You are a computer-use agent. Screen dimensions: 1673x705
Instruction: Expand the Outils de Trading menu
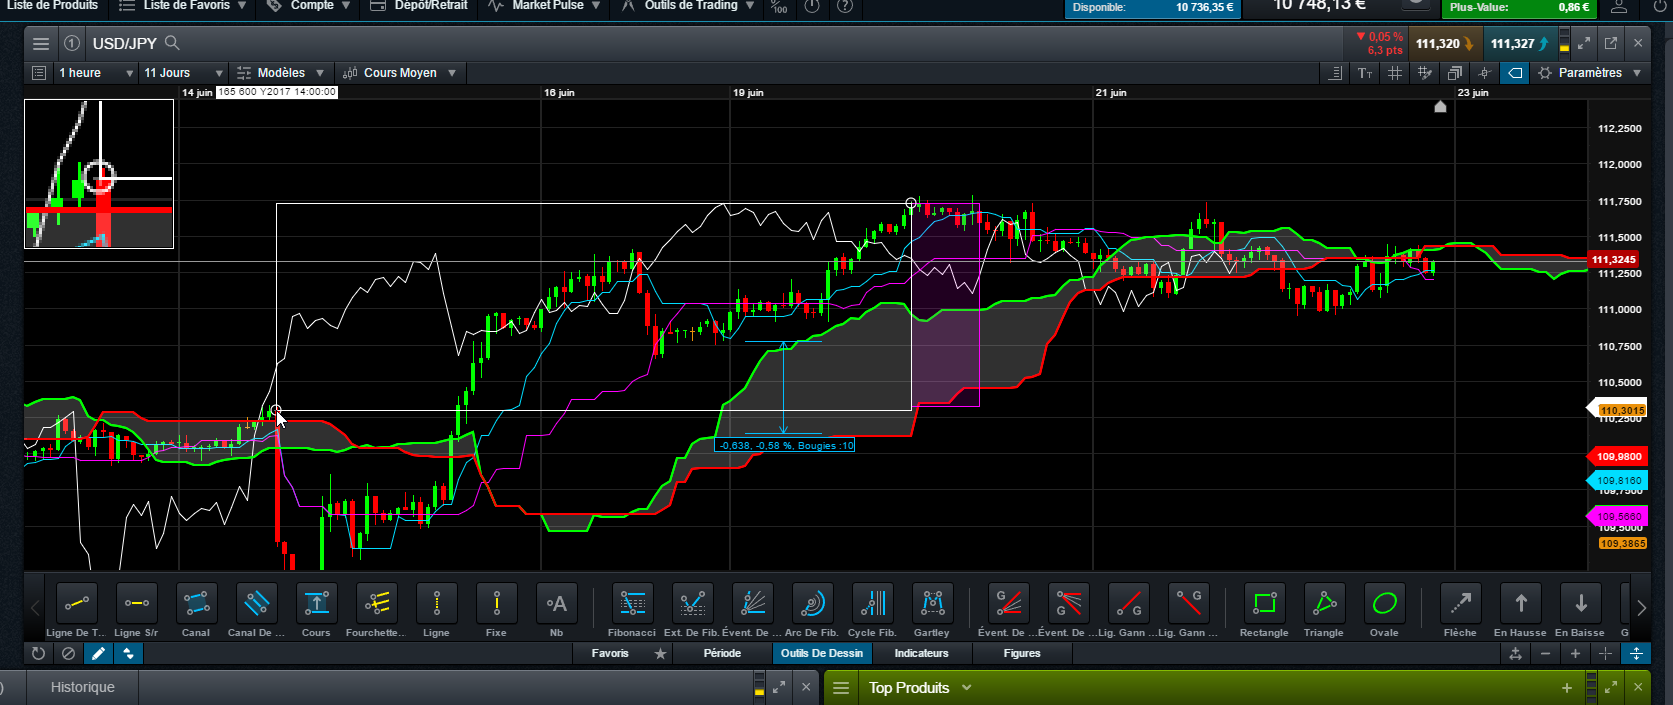(687, 6)
